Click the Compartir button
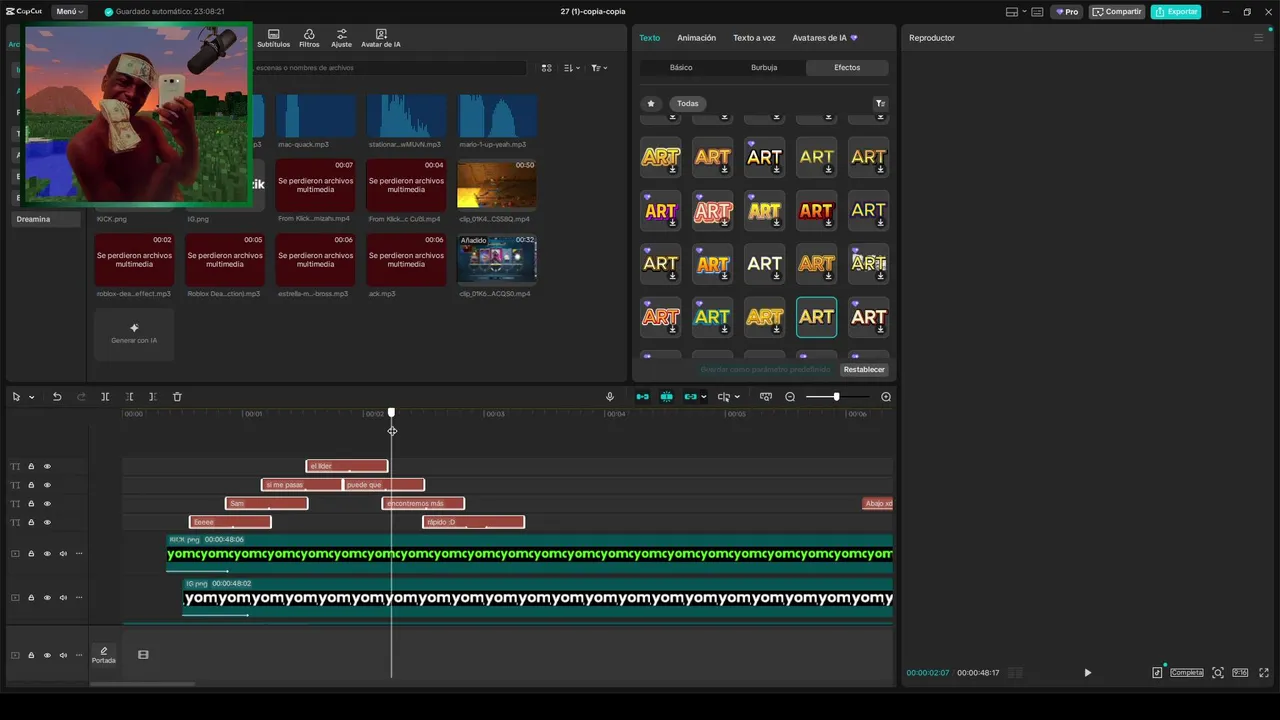 point(1117,12)
